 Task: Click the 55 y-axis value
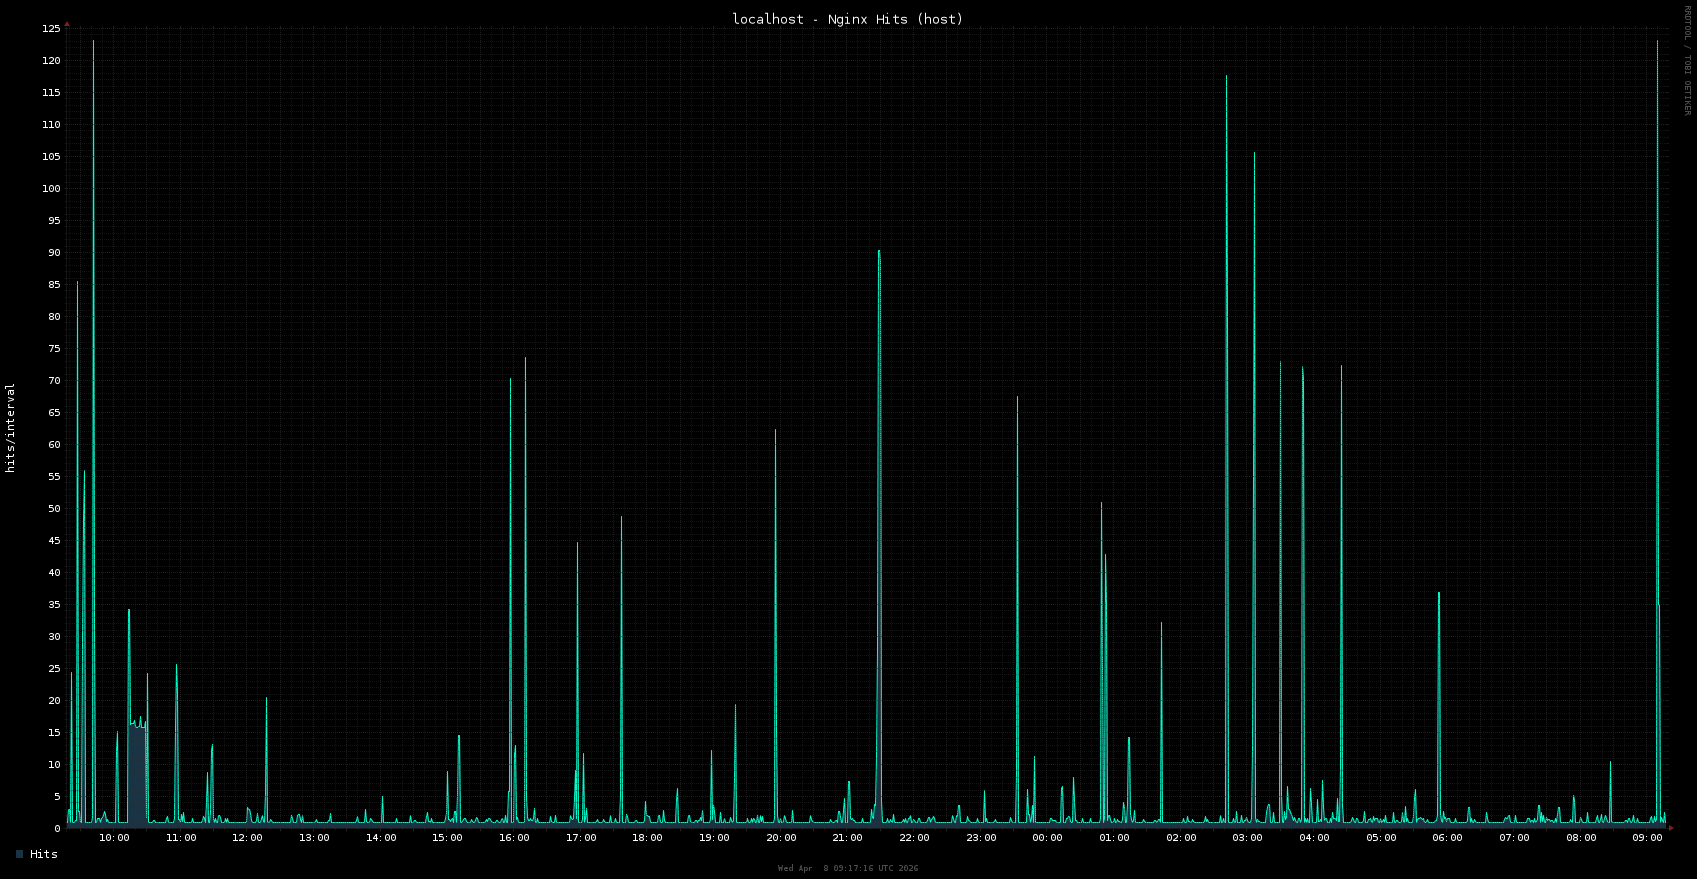point(54,477)
